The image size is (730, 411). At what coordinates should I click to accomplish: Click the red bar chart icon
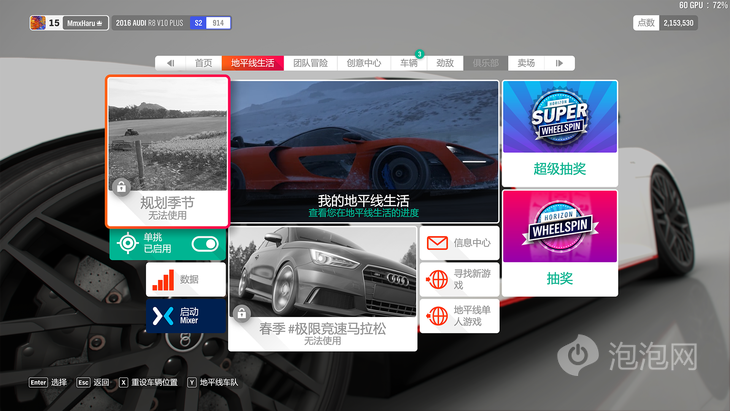pyautogui.click(x=163, y=280)
